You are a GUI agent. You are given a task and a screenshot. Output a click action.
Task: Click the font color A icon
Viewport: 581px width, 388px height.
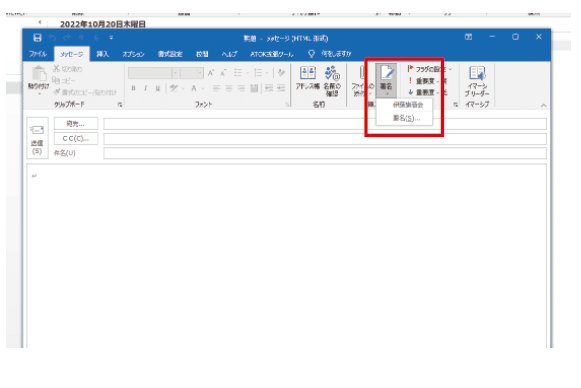194,88
